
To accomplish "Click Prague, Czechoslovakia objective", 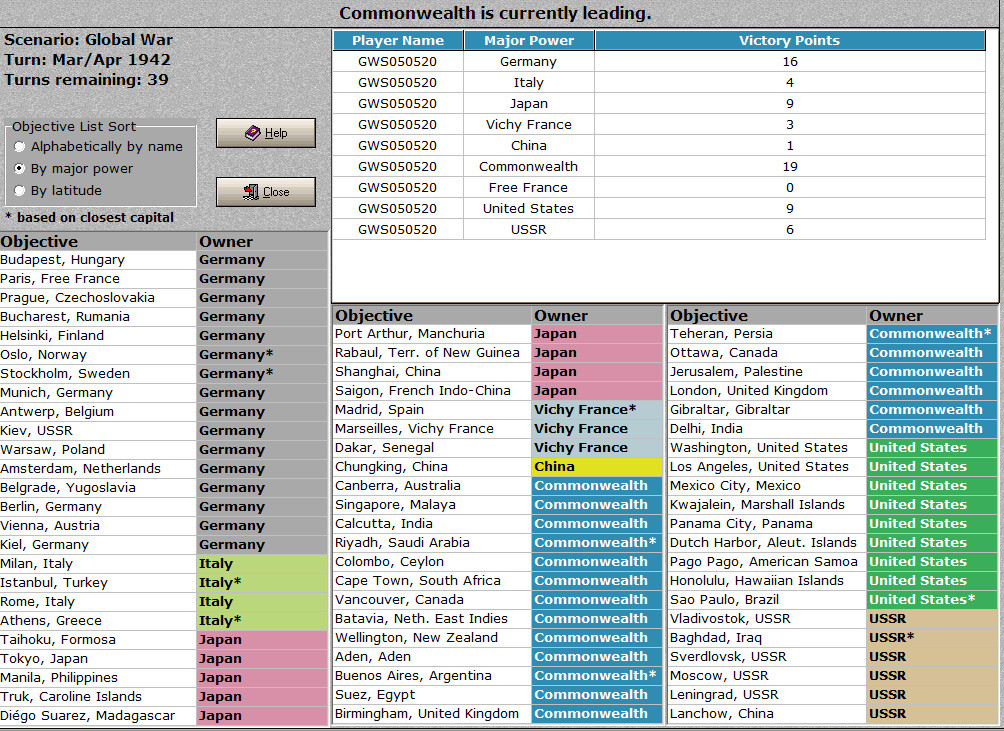I will (x=97, y=298).
